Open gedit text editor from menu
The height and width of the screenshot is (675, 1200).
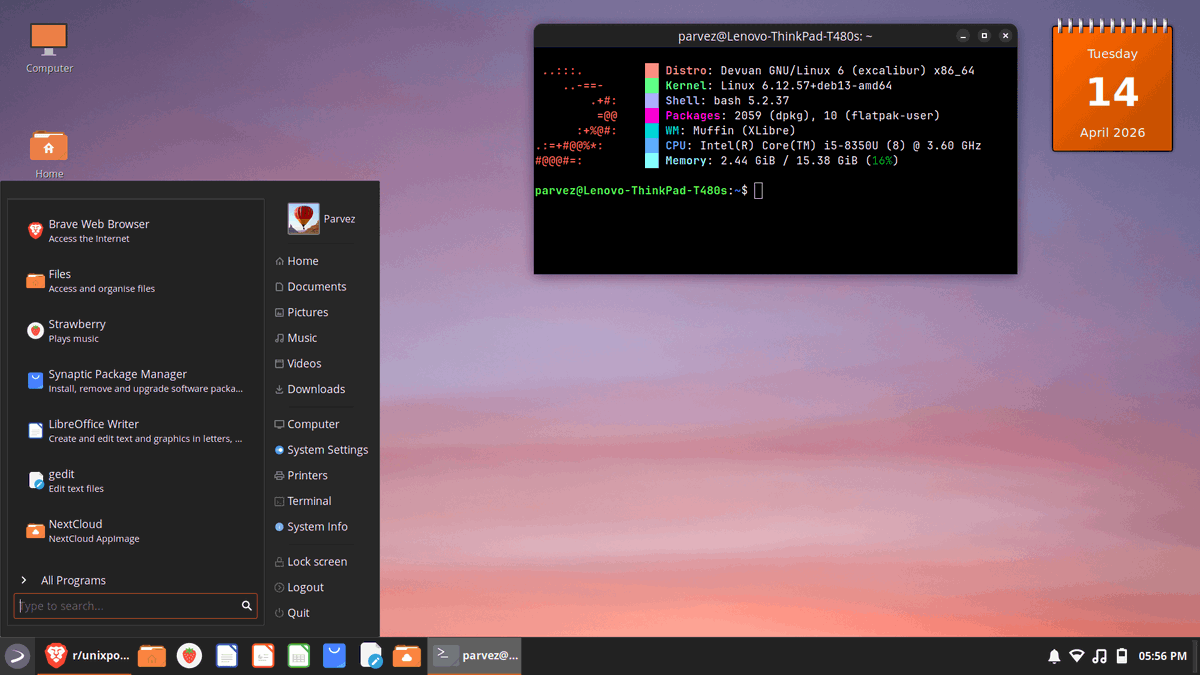coord(135,481)
